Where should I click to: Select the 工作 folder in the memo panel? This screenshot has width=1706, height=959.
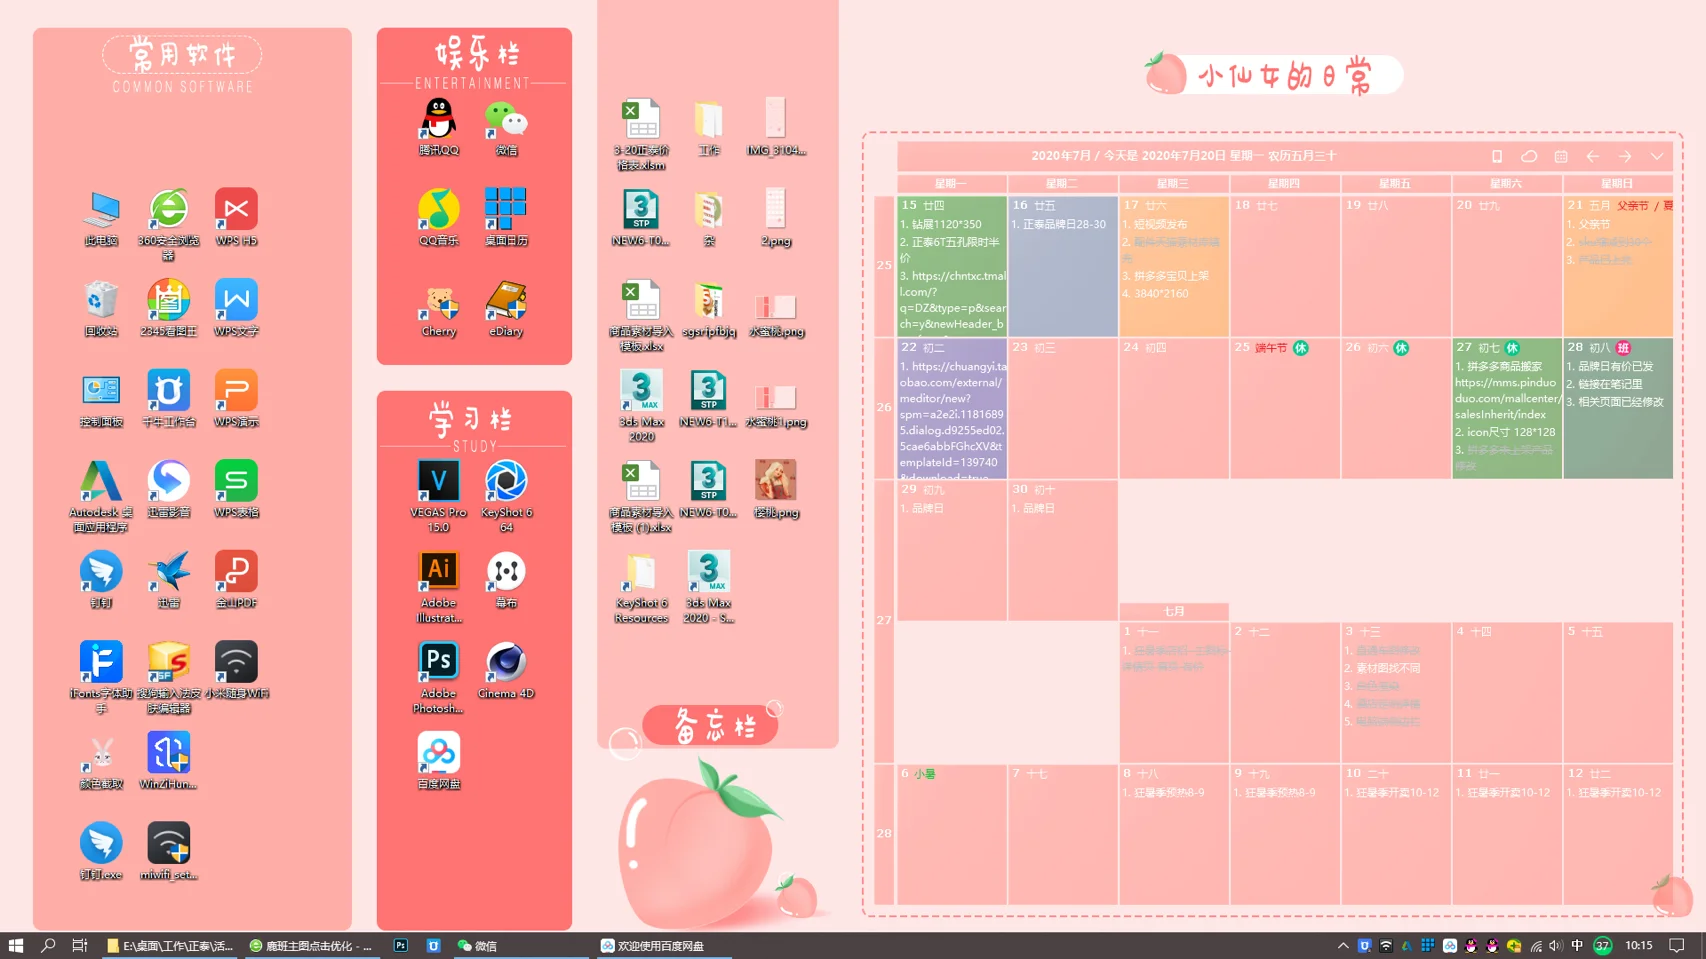[709, 127]
